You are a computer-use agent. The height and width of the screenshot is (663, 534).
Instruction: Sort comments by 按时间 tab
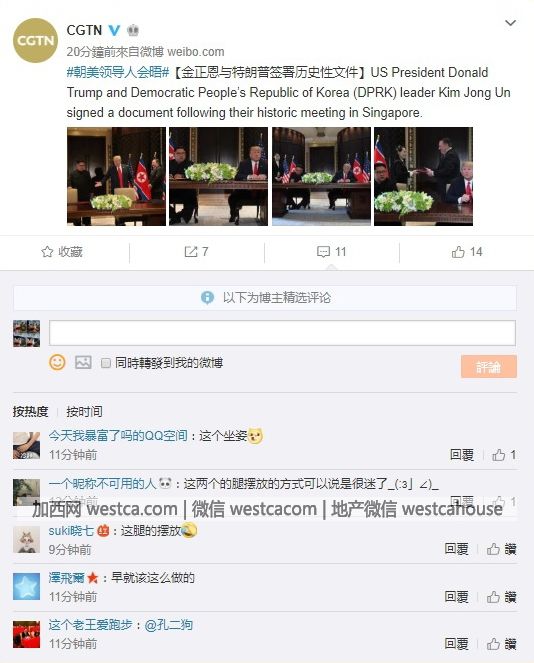84,411
